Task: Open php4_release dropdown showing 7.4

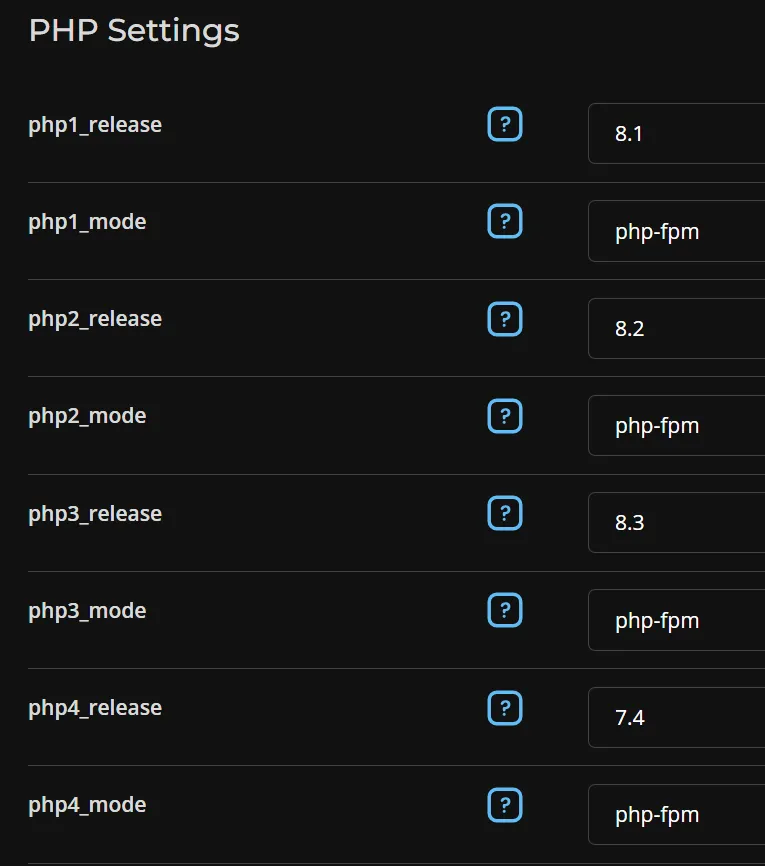Action: coord(676,717)
